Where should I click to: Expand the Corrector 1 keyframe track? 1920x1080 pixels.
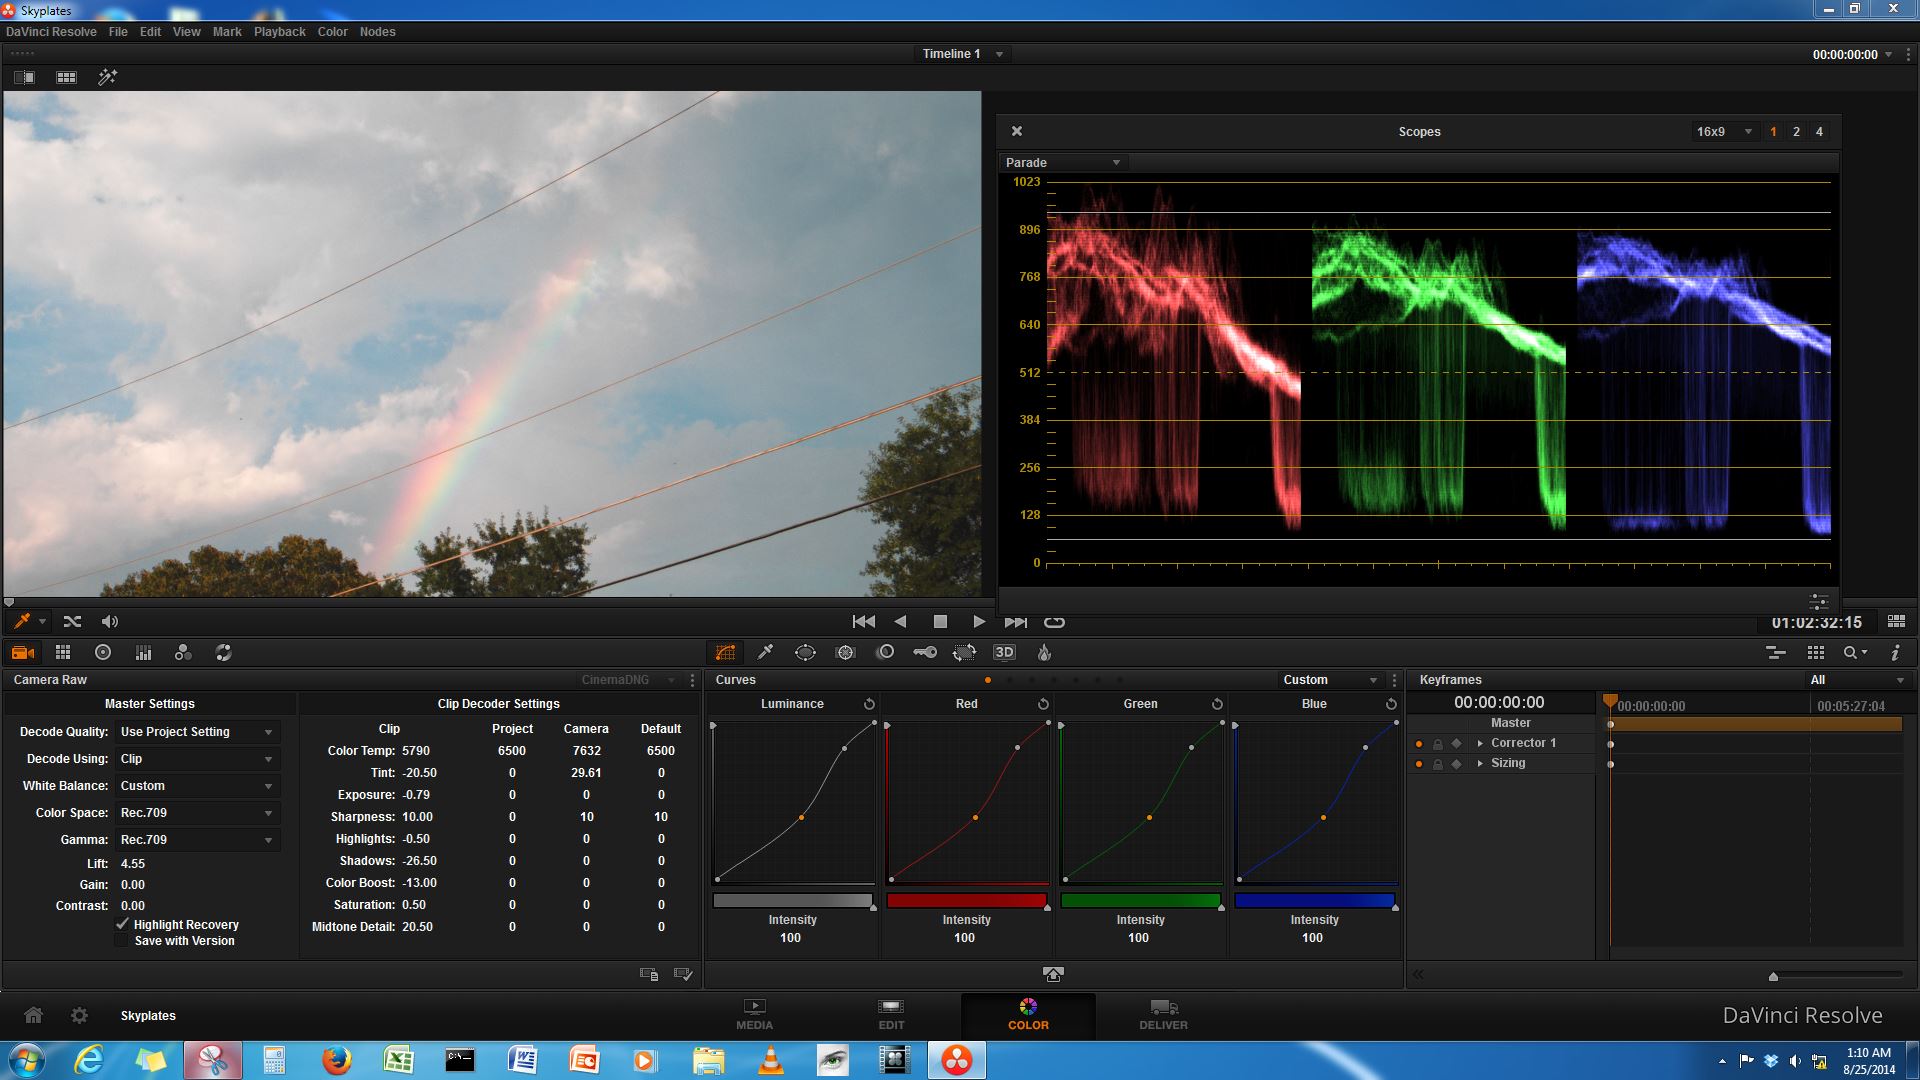click(1480, 743)
